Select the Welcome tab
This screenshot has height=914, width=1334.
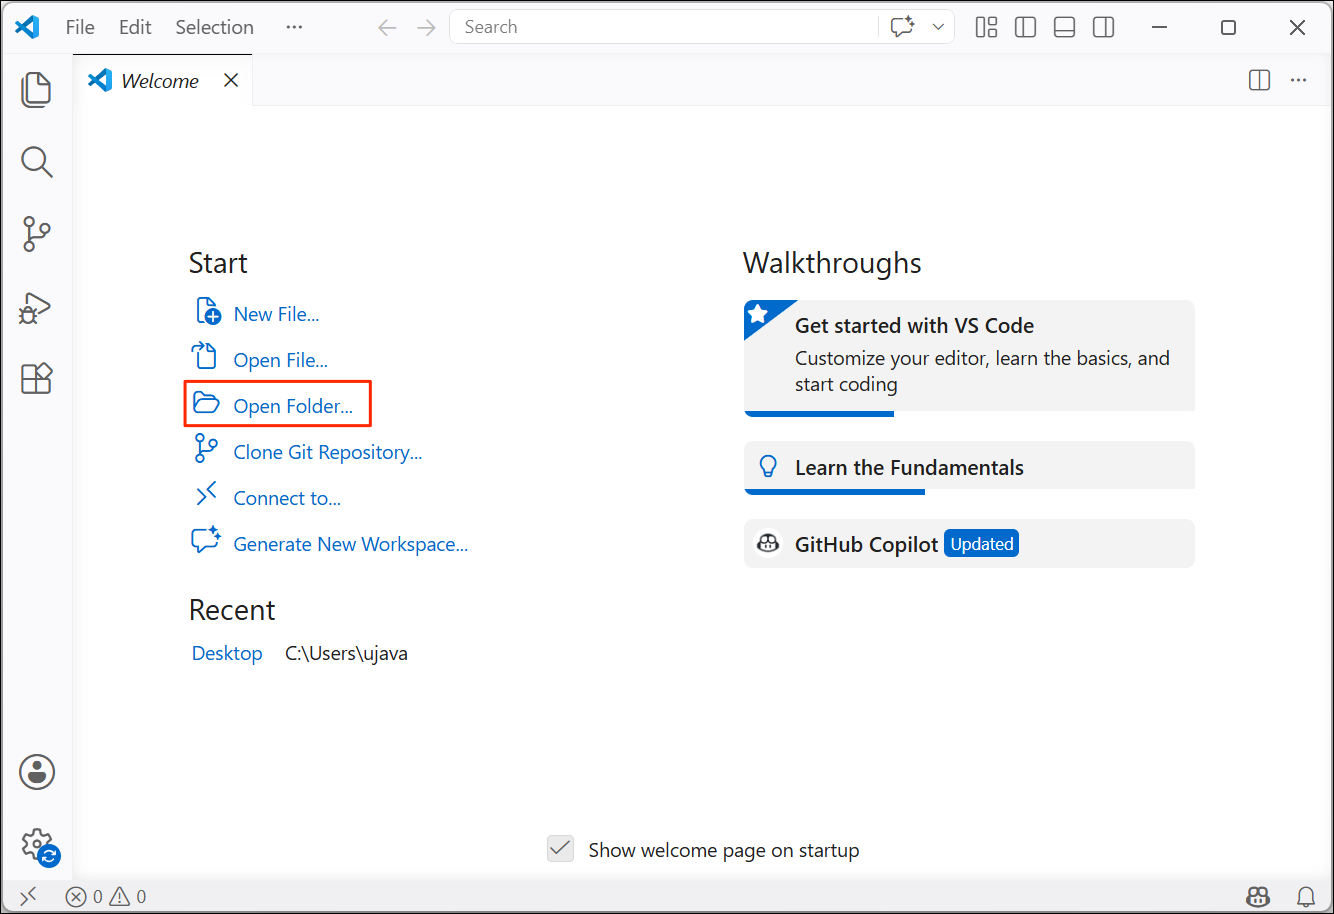162,80
